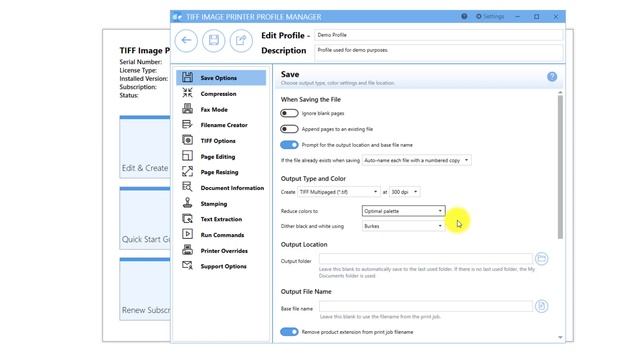Toggle Append pages to an existing file
Image resolution: width=640 pixels, height=360 pixels.
[289, 129]
